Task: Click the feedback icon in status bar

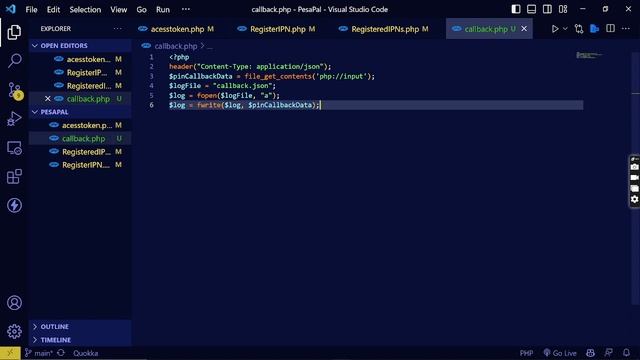Action: (x=609, y=353)
